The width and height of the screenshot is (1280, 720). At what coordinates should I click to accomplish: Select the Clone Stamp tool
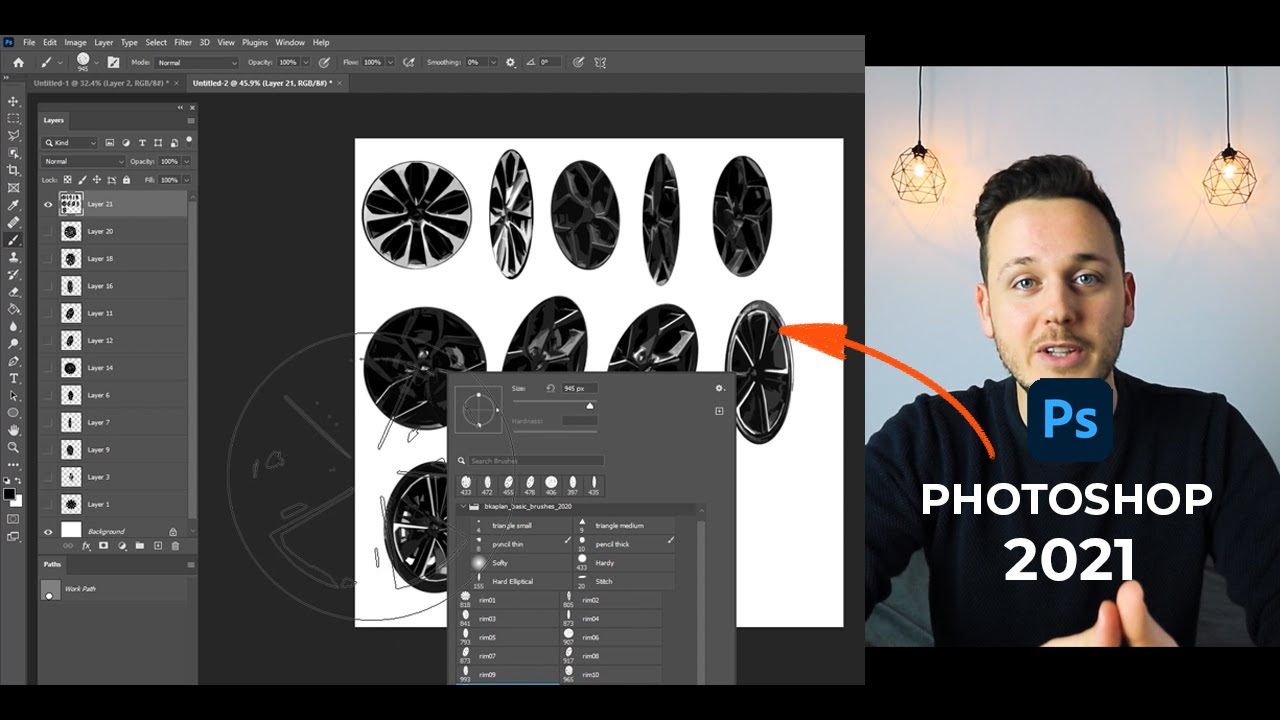pyautogui.click(x=14, y=257)
